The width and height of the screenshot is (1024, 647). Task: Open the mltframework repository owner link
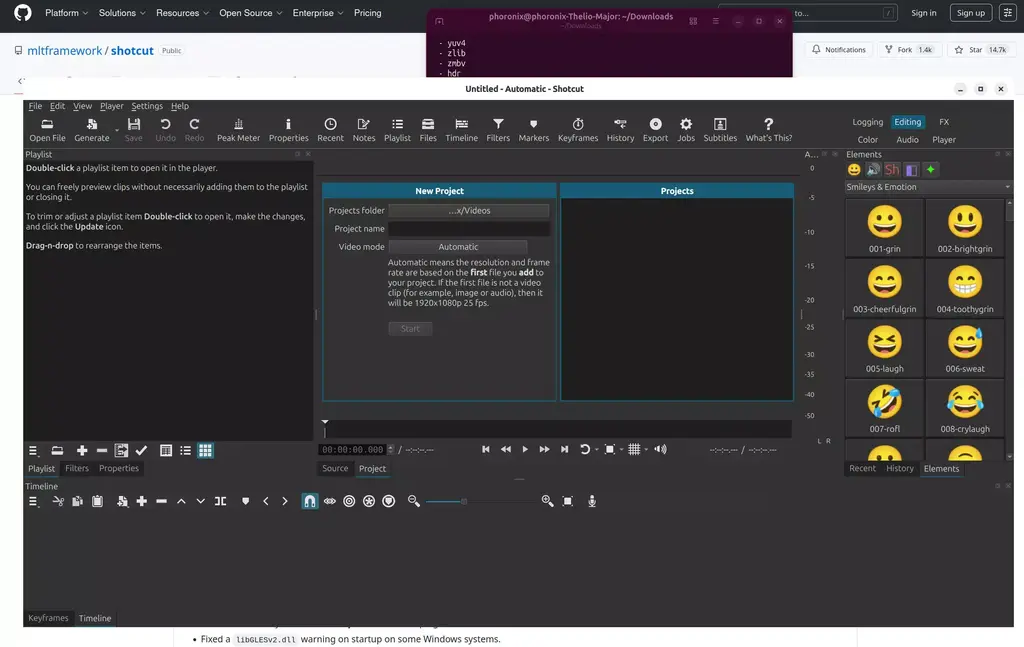tap(65, 50)
